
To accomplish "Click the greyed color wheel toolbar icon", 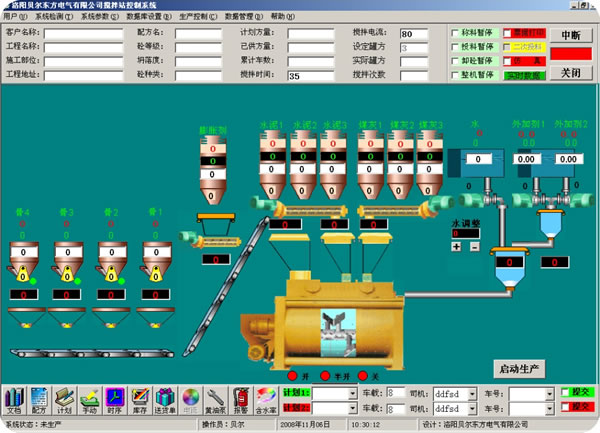I will pos(191,400).
